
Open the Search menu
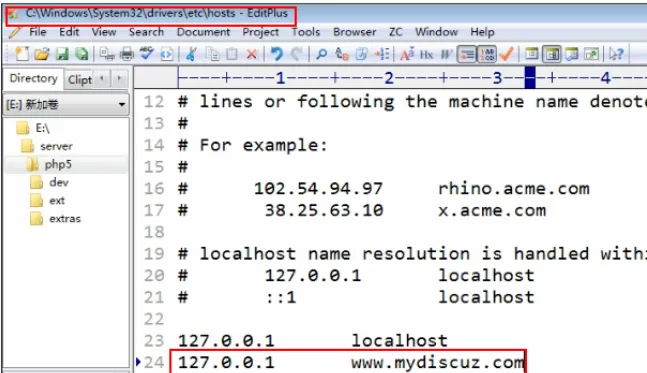click(146, 32)
